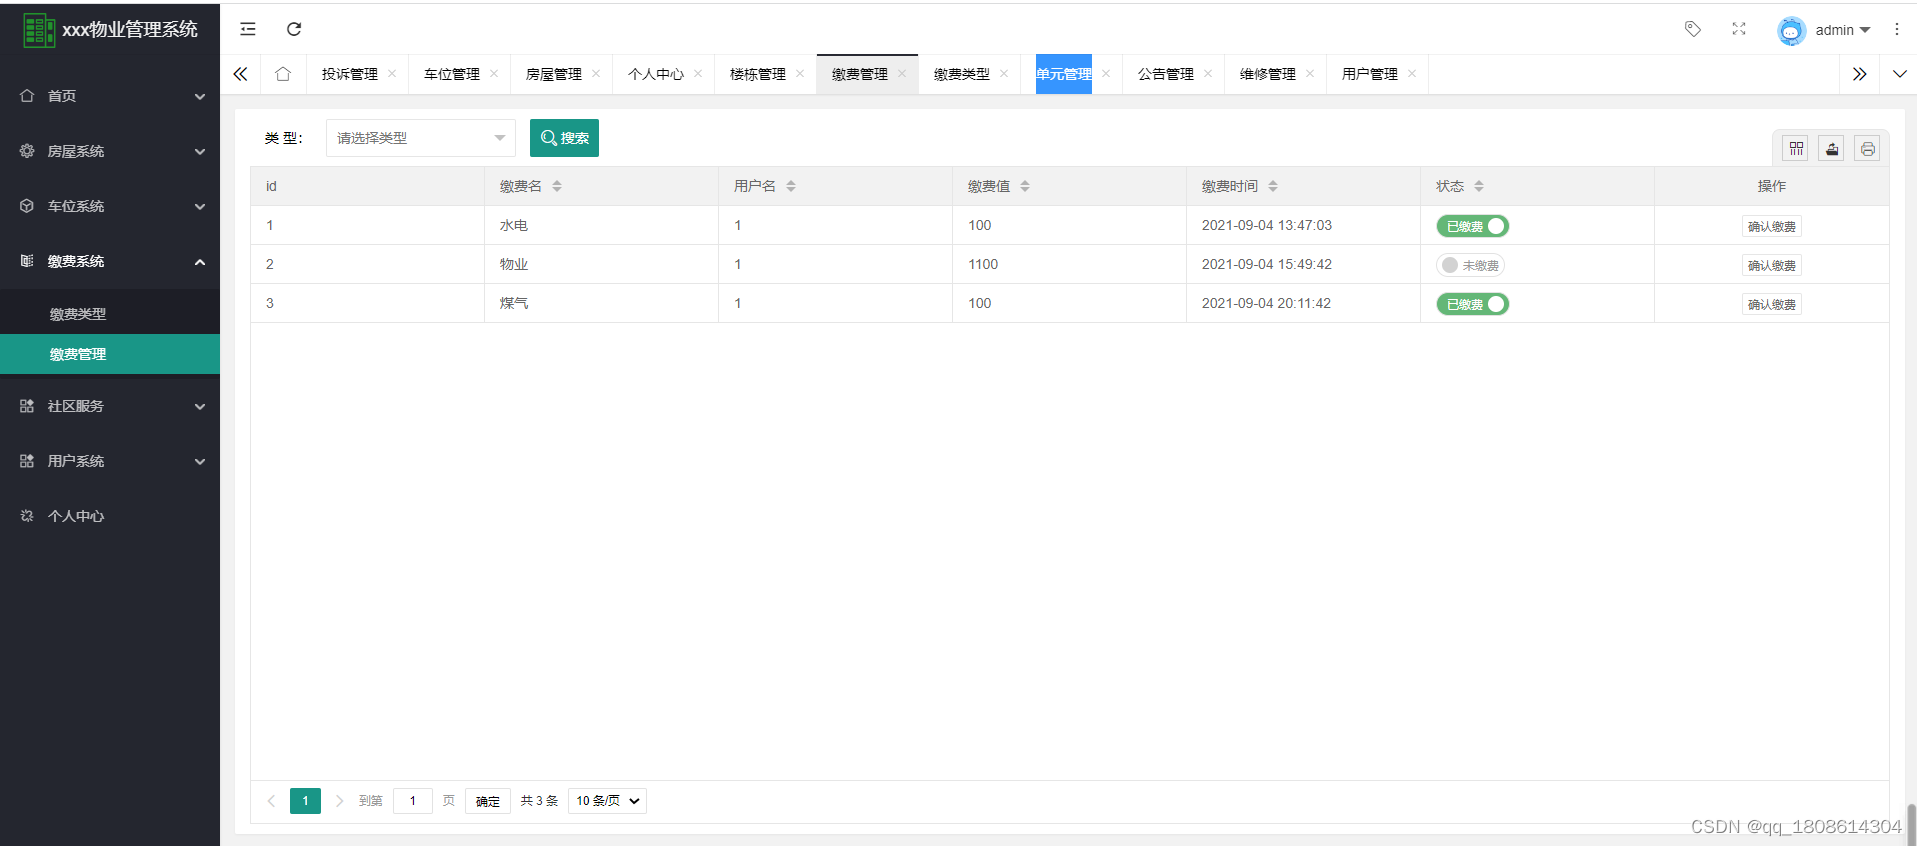Expand the 用户系统 sidebar menu

[x=110, y=461]
